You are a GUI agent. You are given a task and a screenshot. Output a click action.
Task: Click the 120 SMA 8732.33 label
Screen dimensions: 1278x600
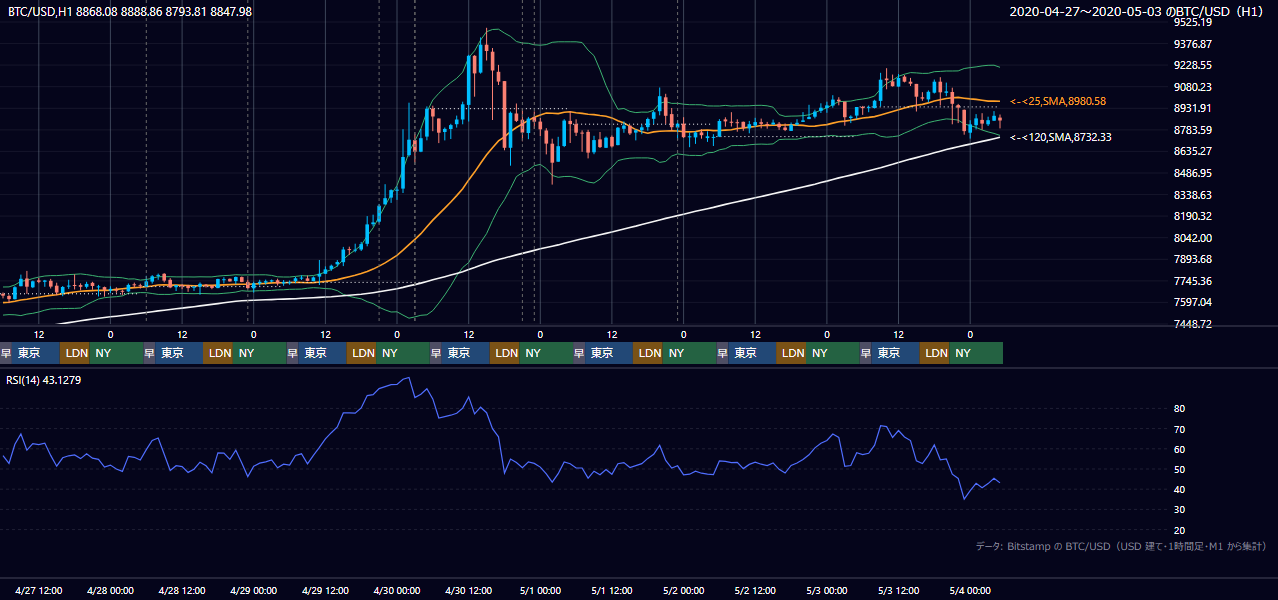(1061, 137)
